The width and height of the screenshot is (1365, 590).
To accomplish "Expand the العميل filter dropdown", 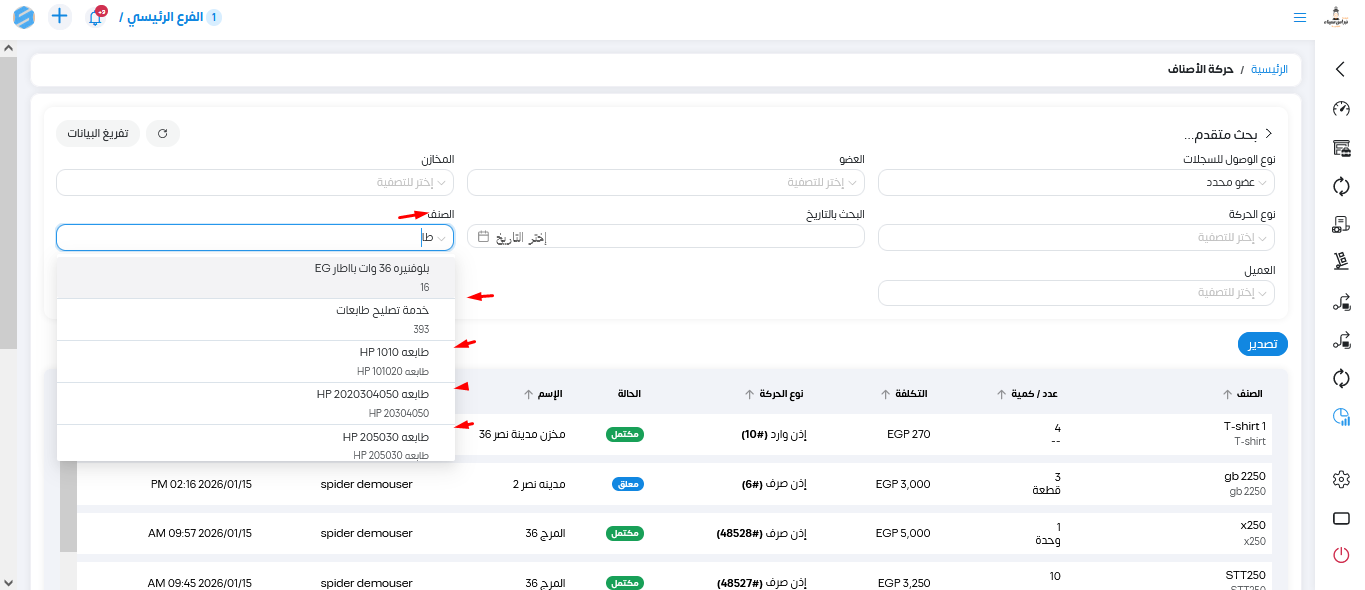I will tap(1076, 292).
